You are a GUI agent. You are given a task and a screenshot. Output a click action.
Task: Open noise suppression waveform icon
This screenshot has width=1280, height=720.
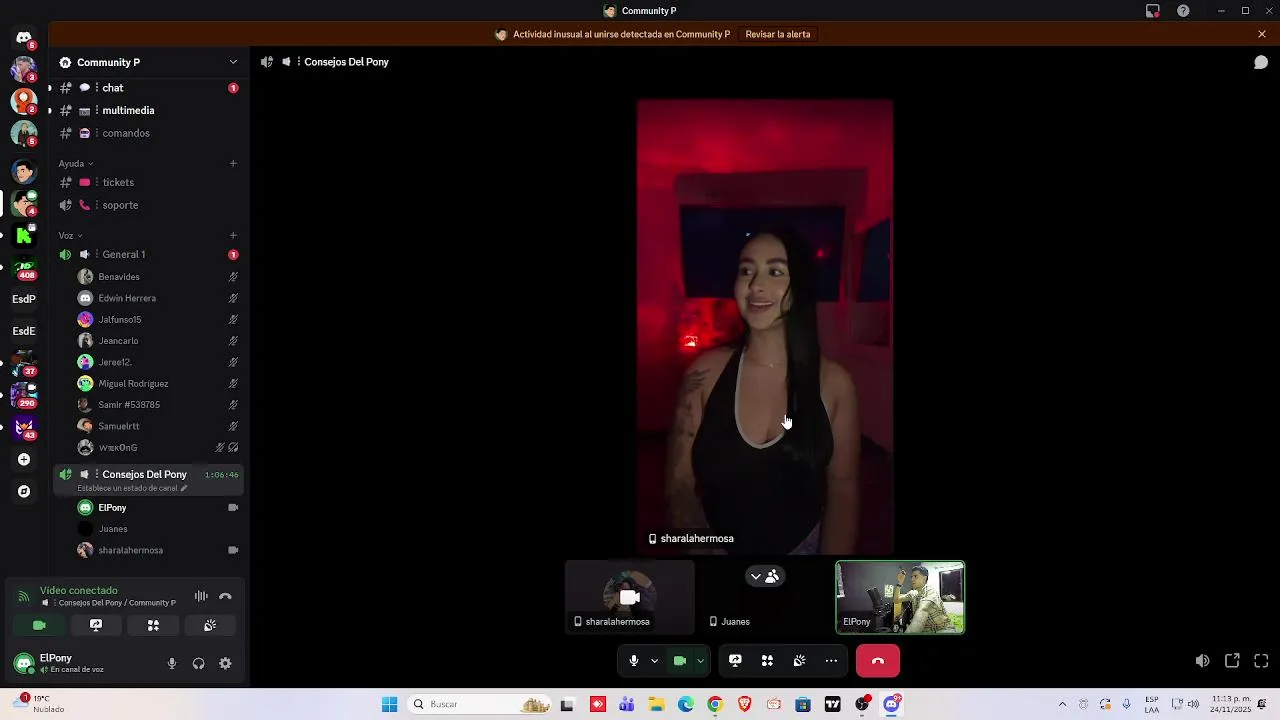[x=201, y=596]
